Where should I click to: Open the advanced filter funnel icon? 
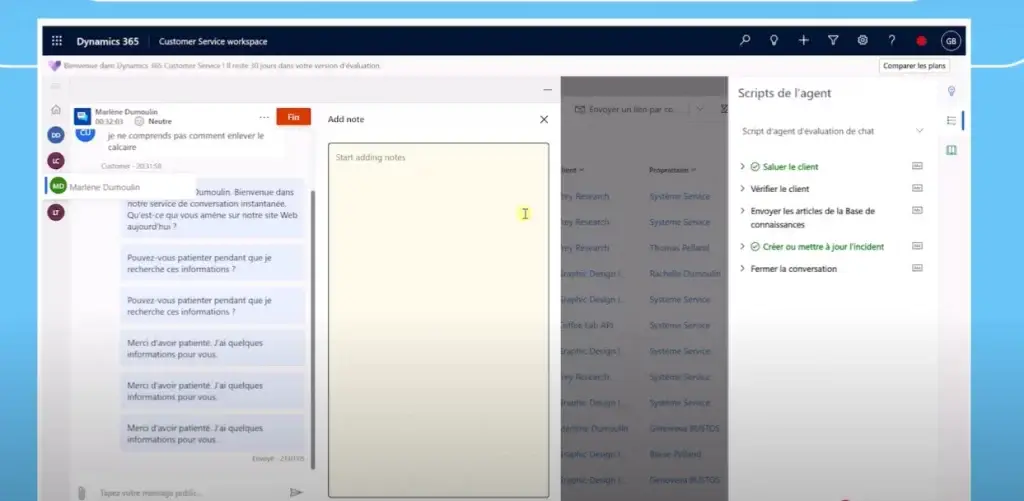[833, 40]
